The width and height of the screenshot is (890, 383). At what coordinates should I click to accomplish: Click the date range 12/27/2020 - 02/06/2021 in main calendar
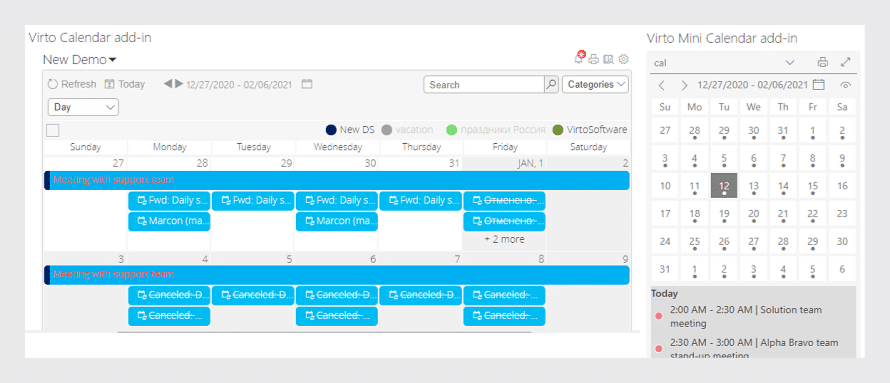click(x=239, y=85)
